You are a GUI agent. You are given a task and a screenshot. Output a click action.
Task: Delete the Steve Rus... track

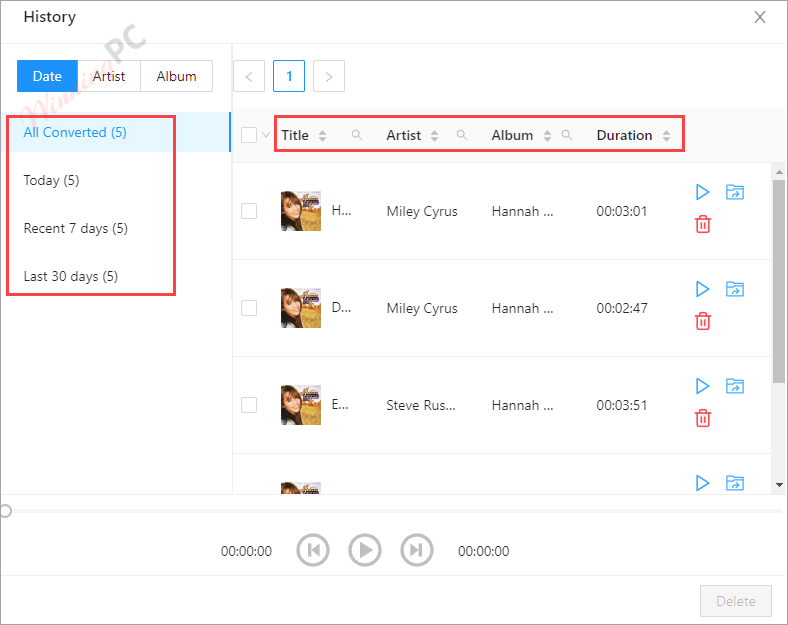coord(703,418)
